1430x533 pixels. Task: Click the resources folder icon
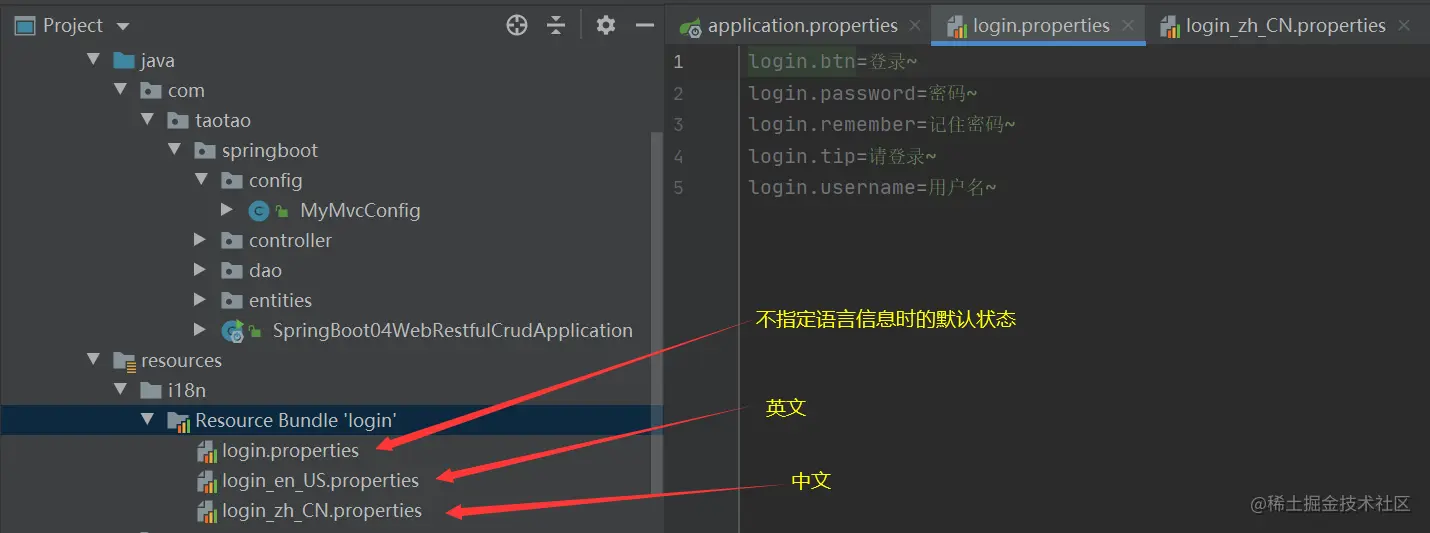(124, 361)
